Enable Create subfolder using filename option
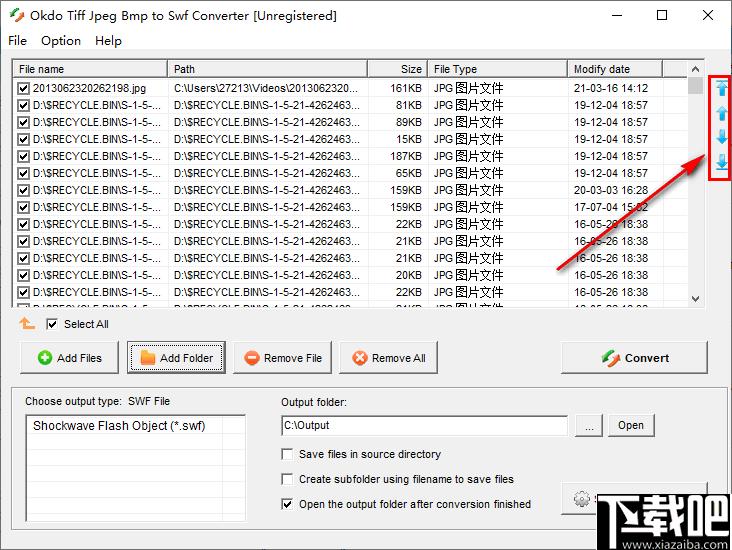Screen dimensions: 732x550 click(287, 479)
